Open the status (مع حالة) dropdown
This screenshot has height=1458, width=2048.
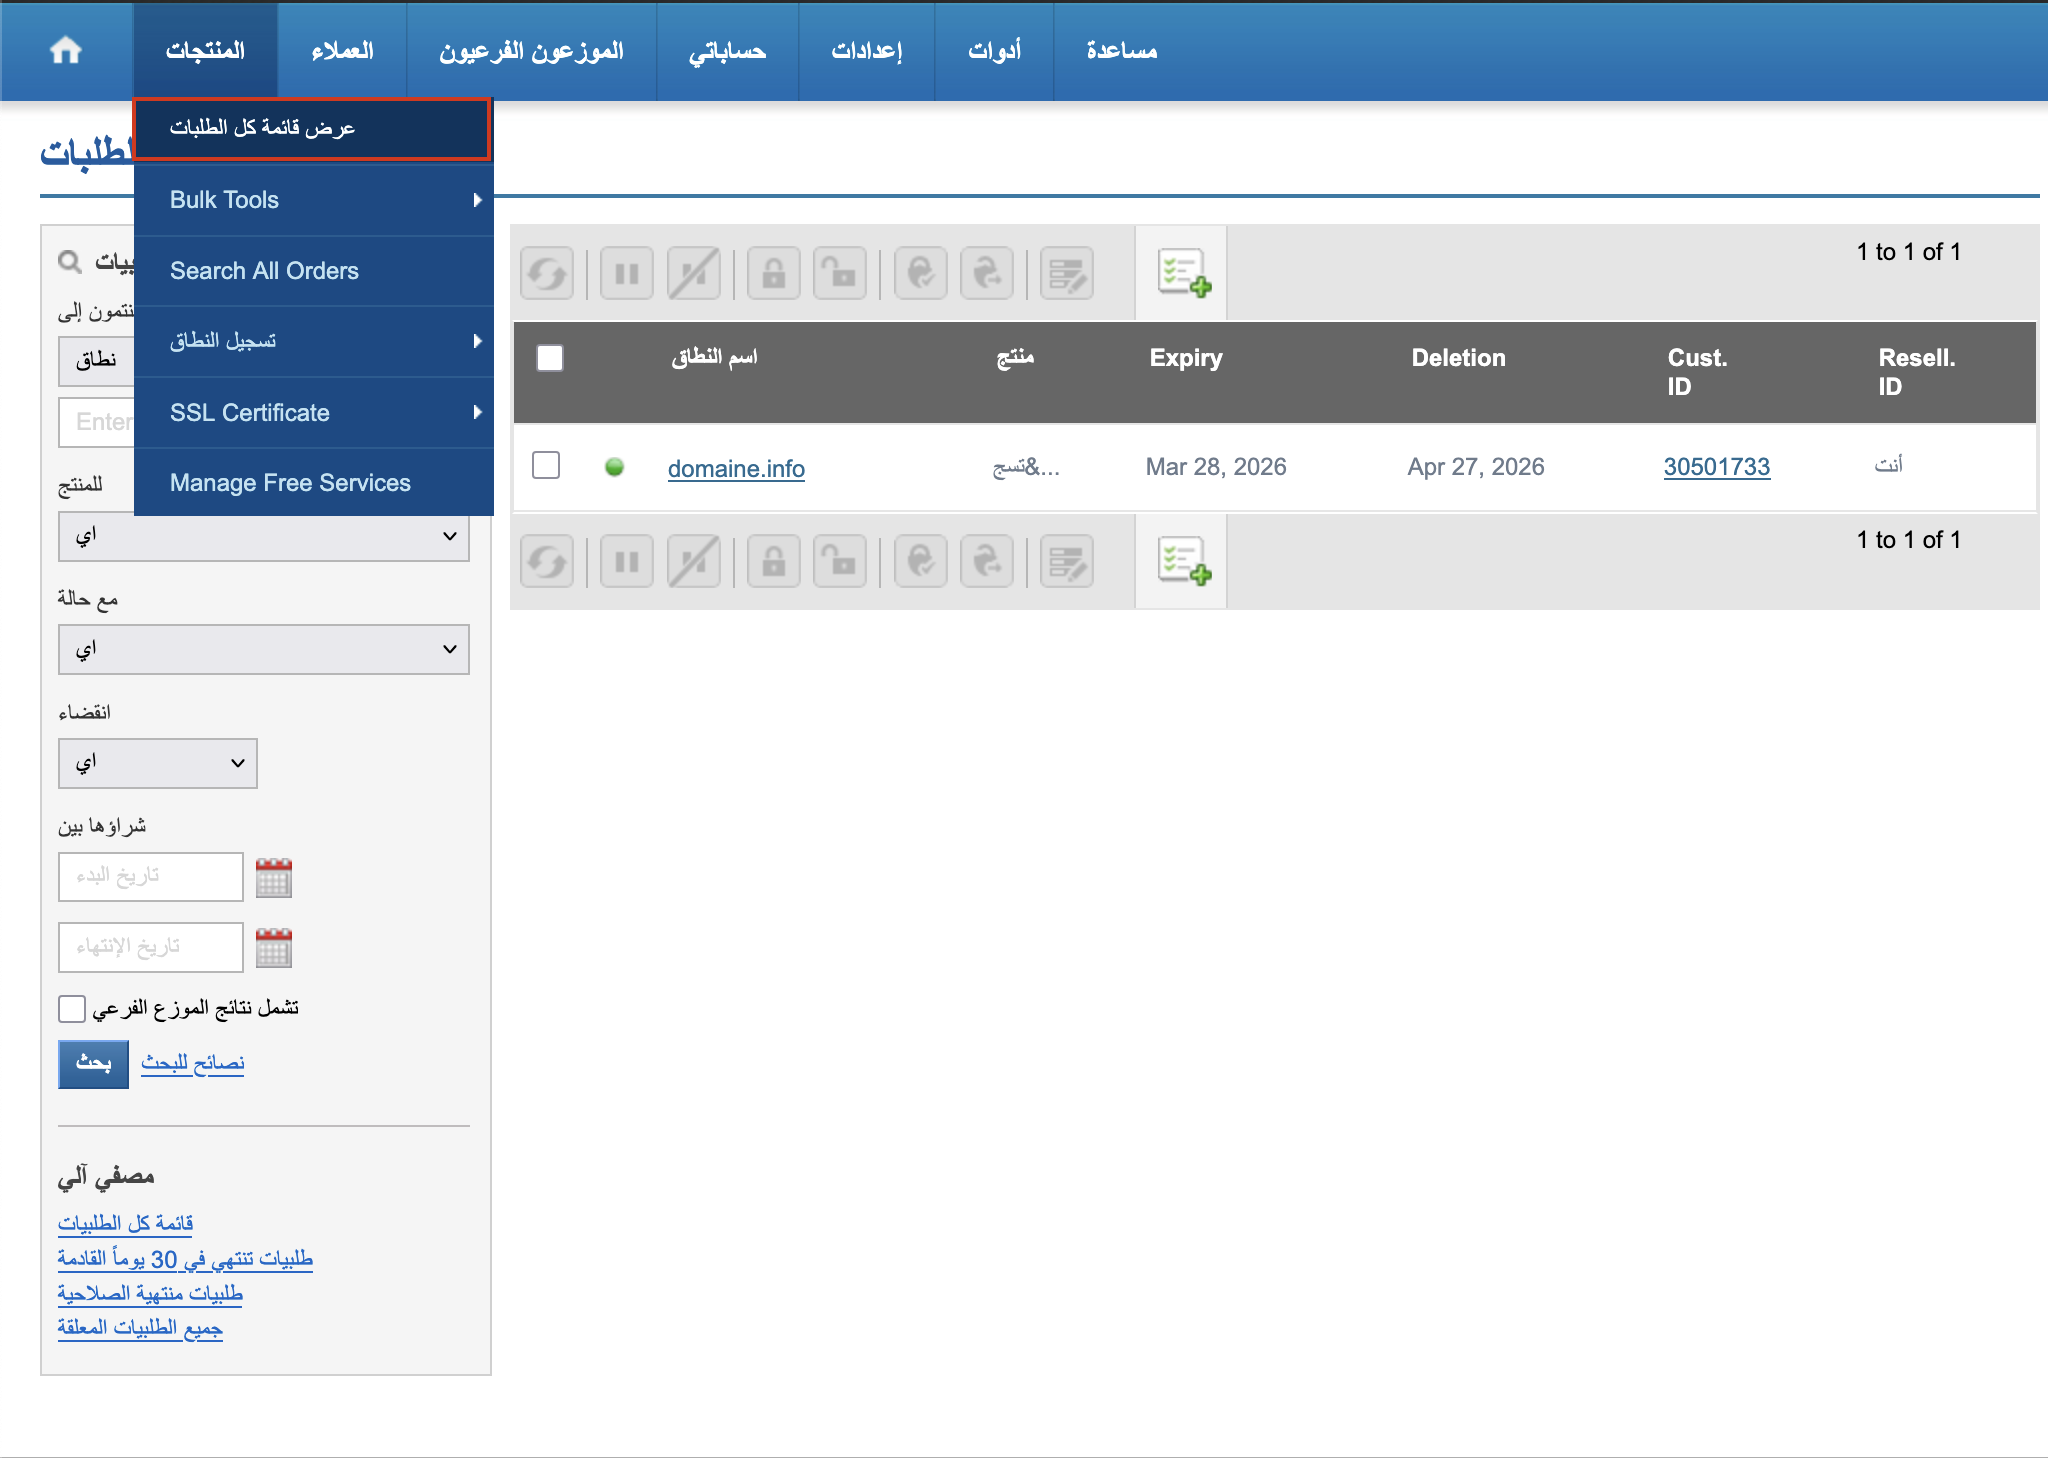click(x=264, y=650)
